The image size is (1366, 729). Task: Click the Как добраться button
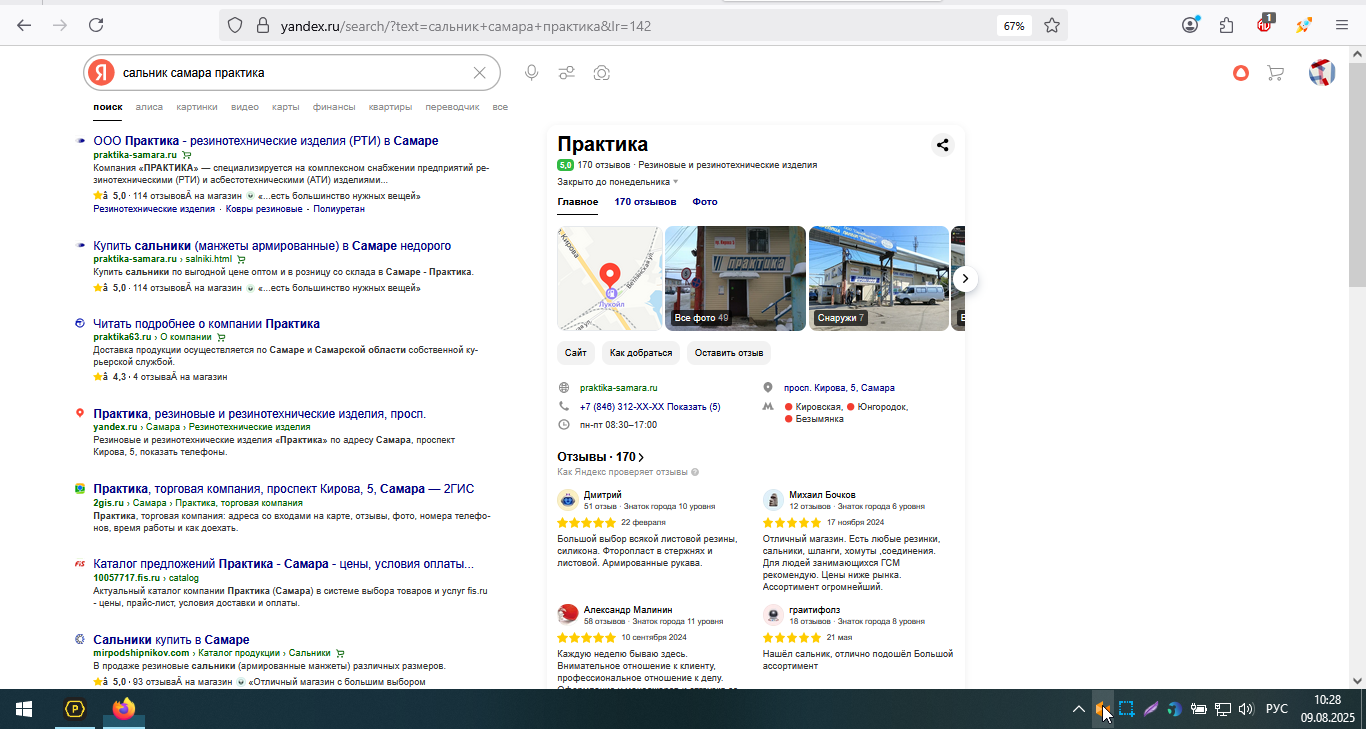[641, 353]
